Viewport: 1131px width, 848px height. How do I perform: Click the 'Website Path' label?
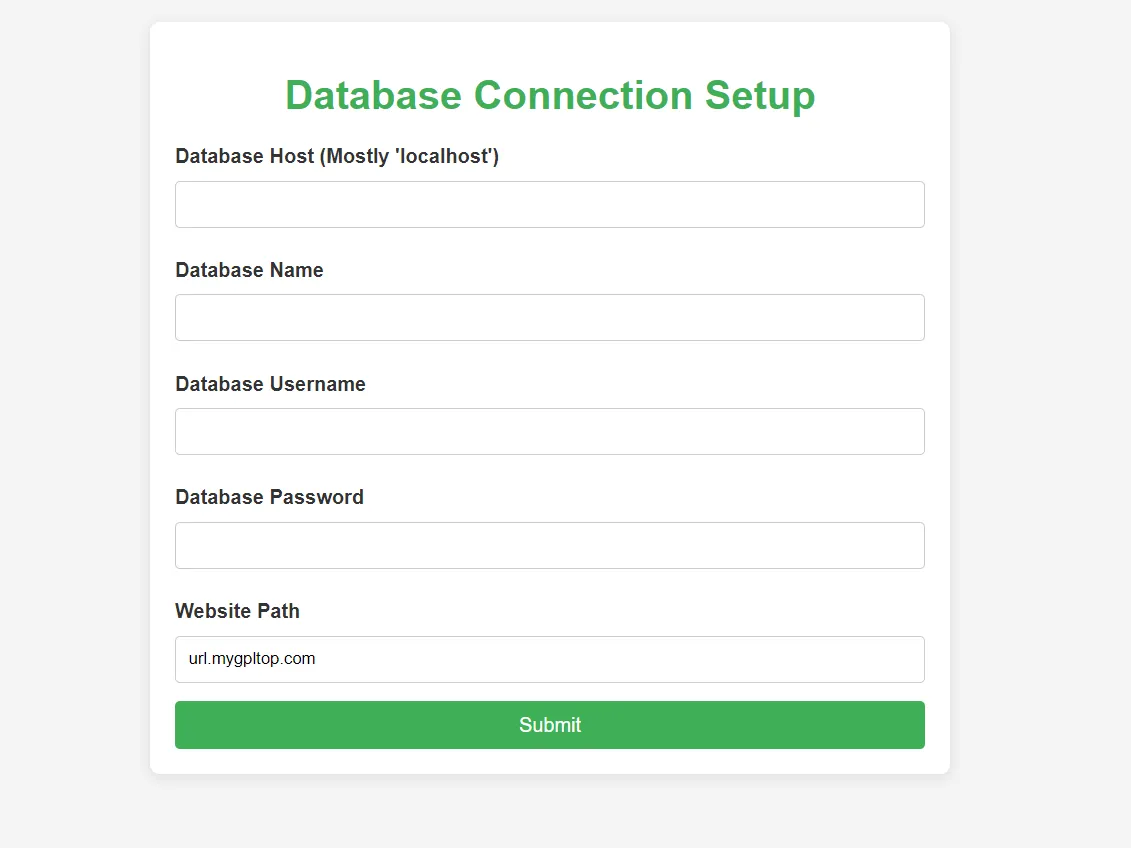[x=237, y=611]
